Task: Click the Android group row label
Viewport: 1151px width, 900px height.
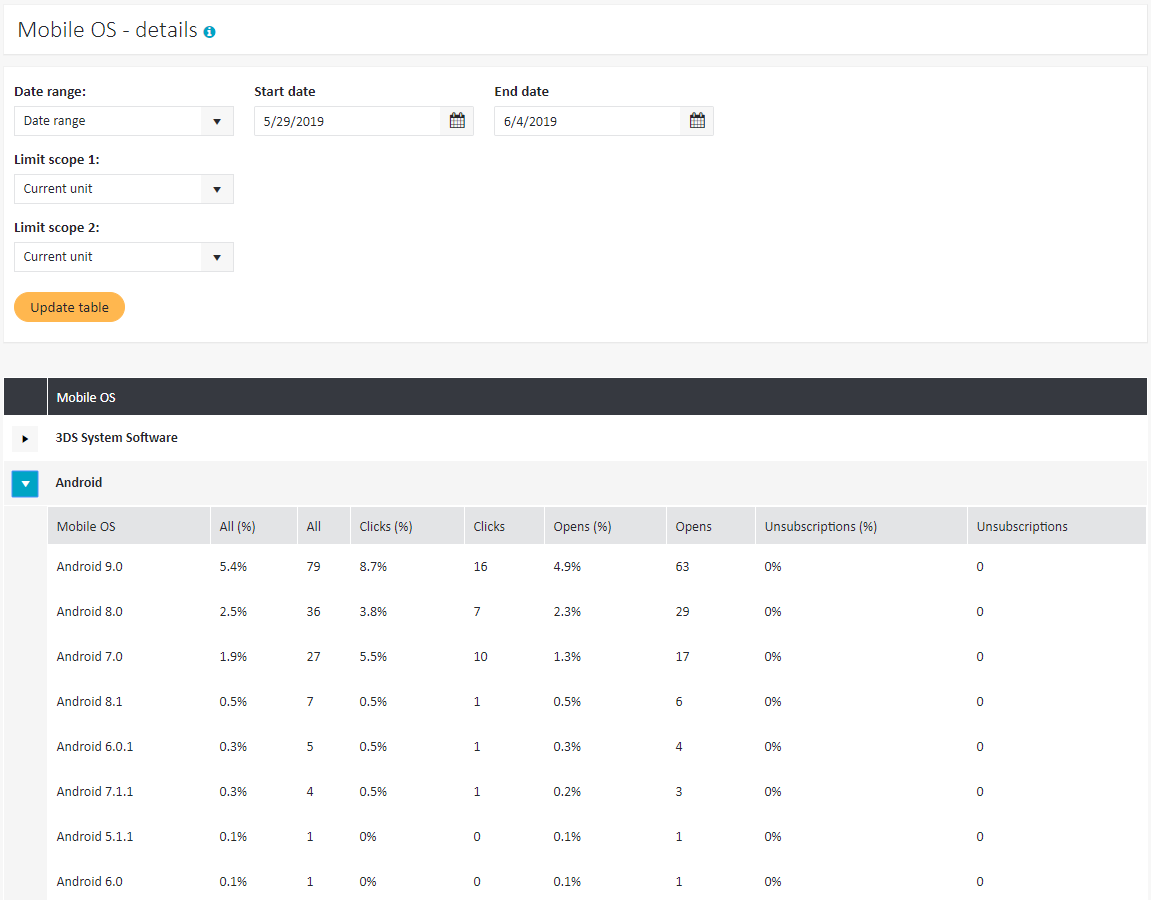Action: coord(79,482)
